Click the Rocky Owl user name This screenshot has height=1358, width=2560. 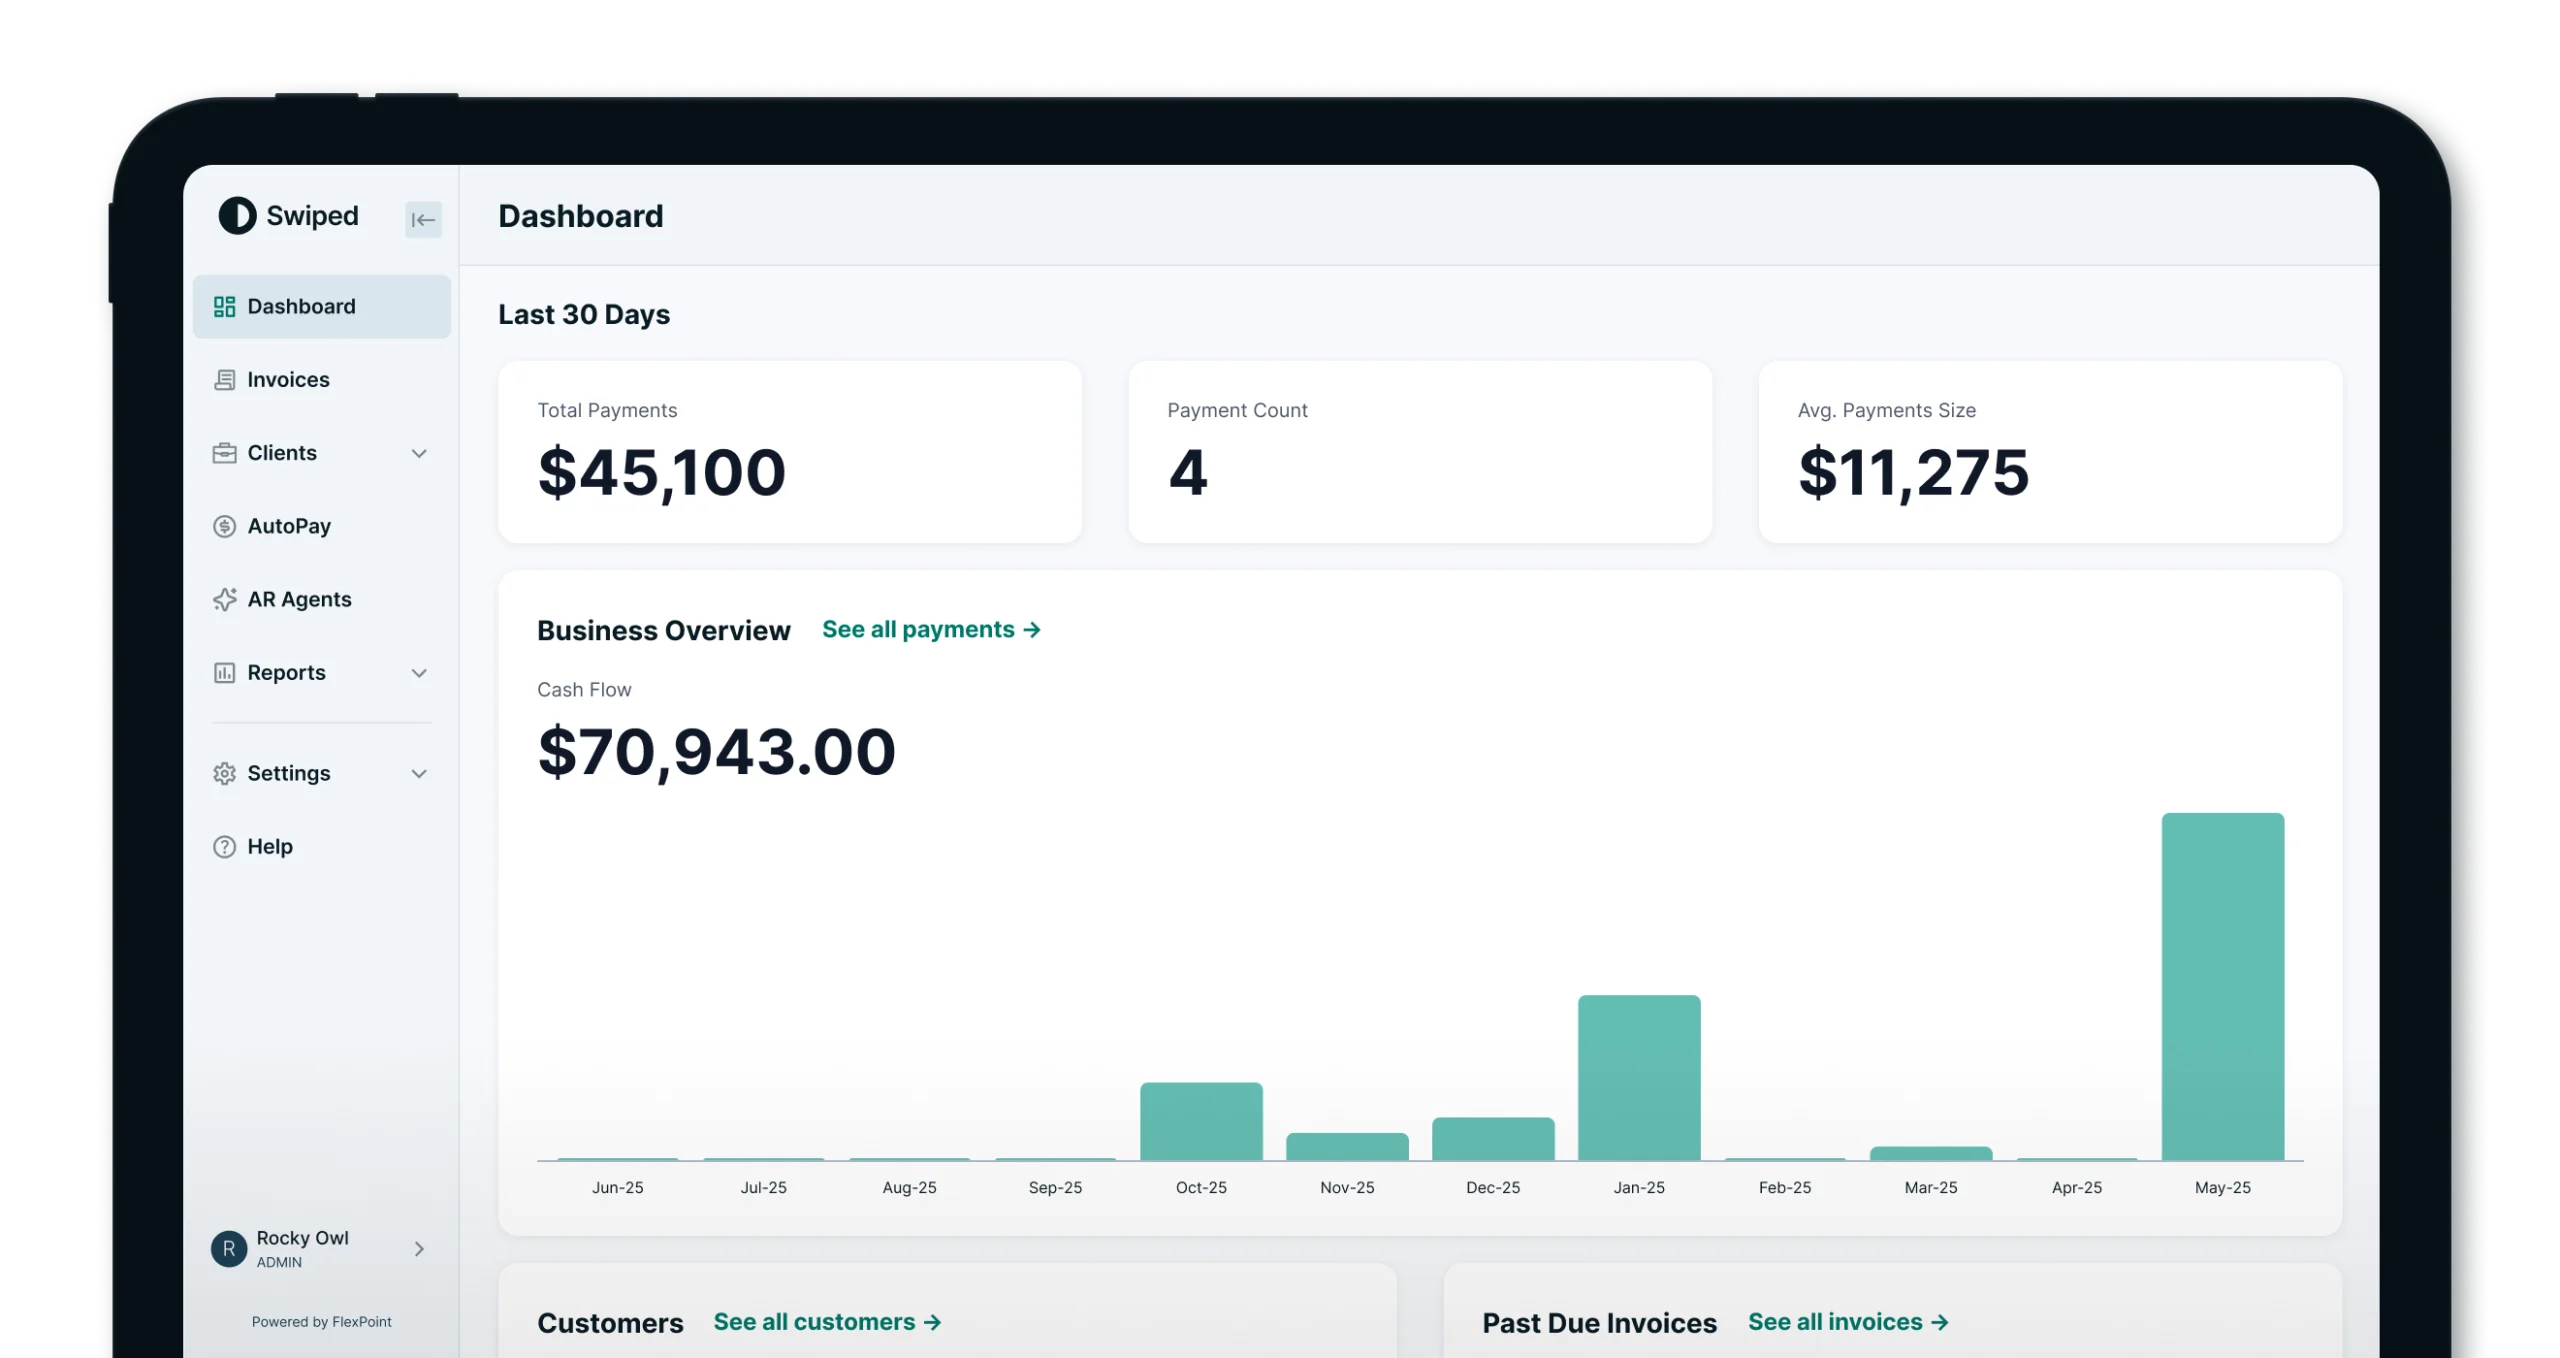pyautogui.click(x=302, y=1237)
